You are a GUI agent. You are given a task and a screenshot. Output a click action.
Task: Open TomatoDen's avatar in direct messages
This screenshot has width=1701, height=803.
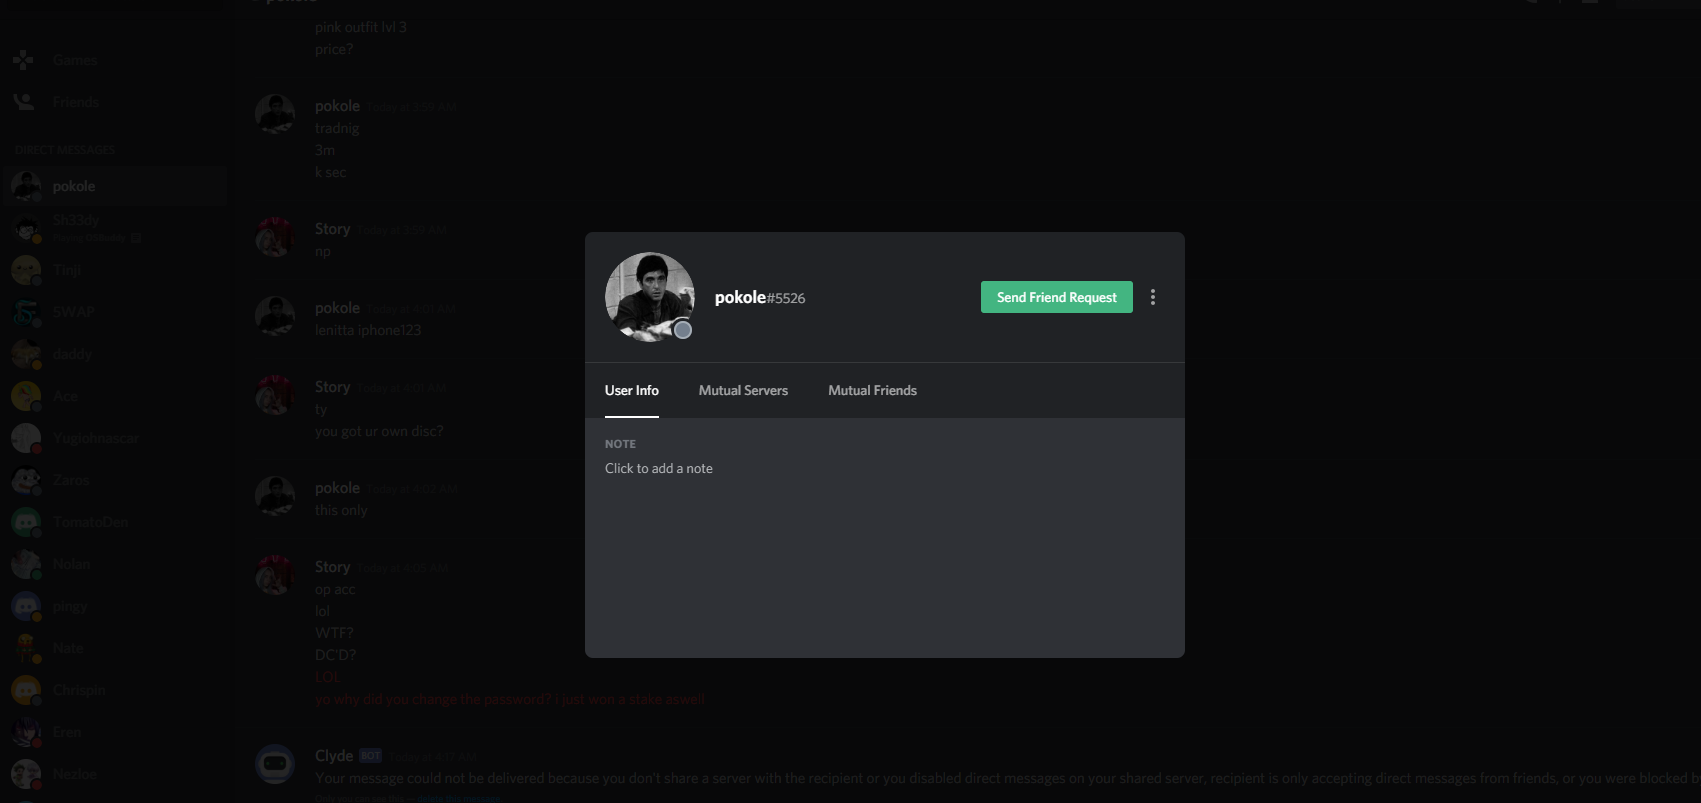(x=26, y=522)
